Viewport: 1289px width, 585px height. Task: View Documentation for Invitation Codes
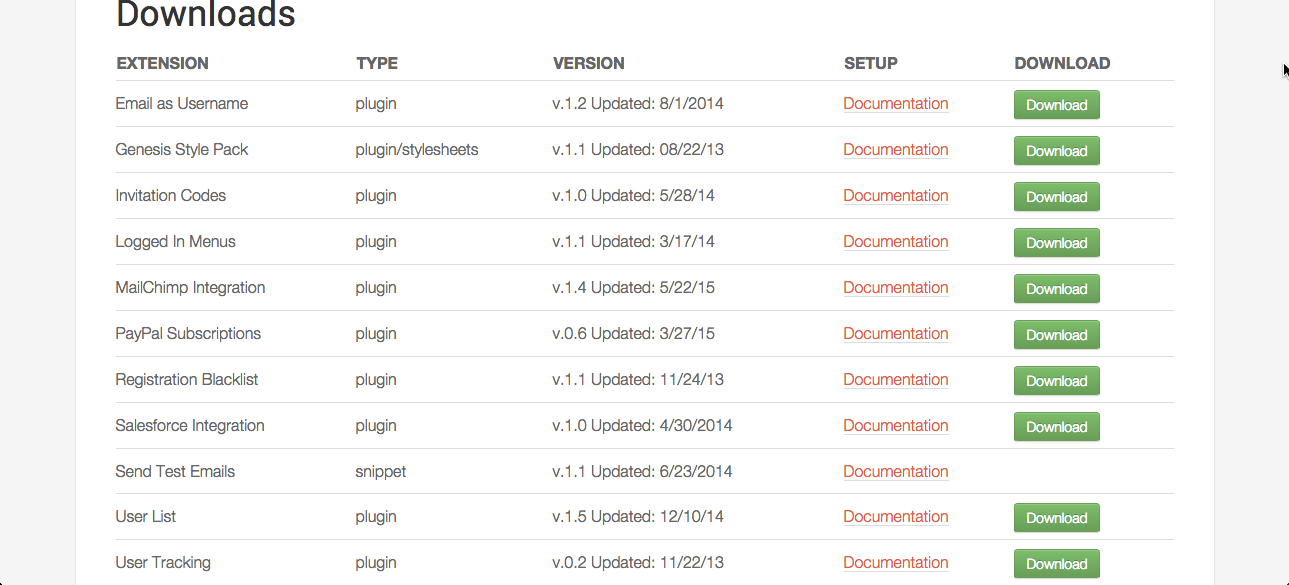coord(895,196)
